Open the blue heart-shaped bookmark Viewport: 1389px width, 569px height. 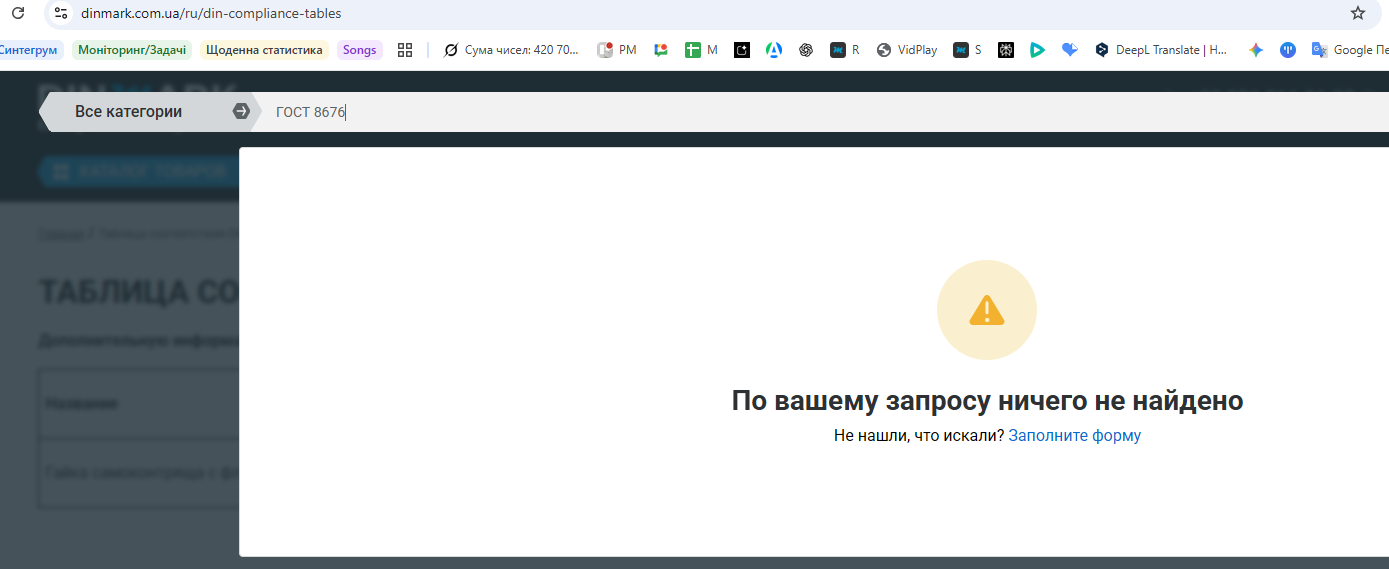pyautogui.click(x=1070, y=50)
